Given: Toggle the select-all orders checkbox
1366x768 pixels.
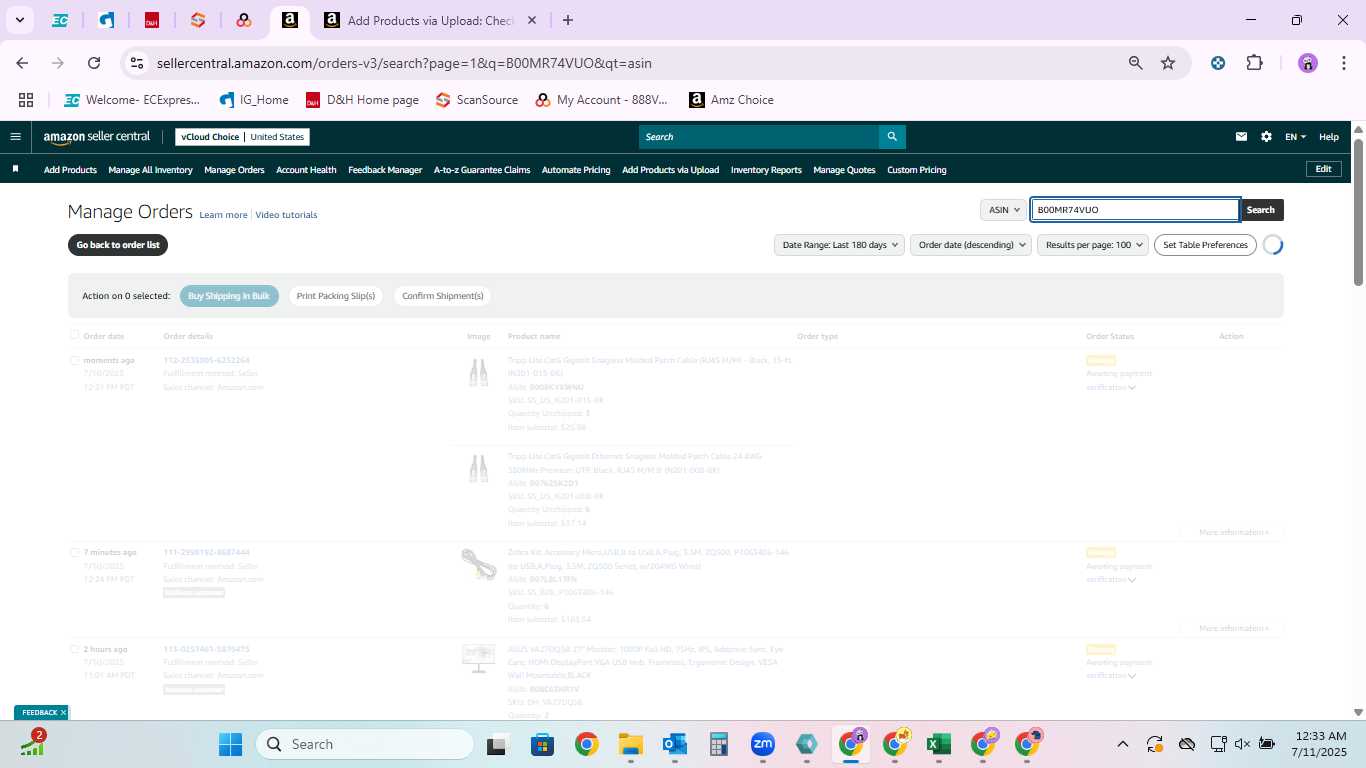Looking at the screenshot, I should click(x=74, y=336).
